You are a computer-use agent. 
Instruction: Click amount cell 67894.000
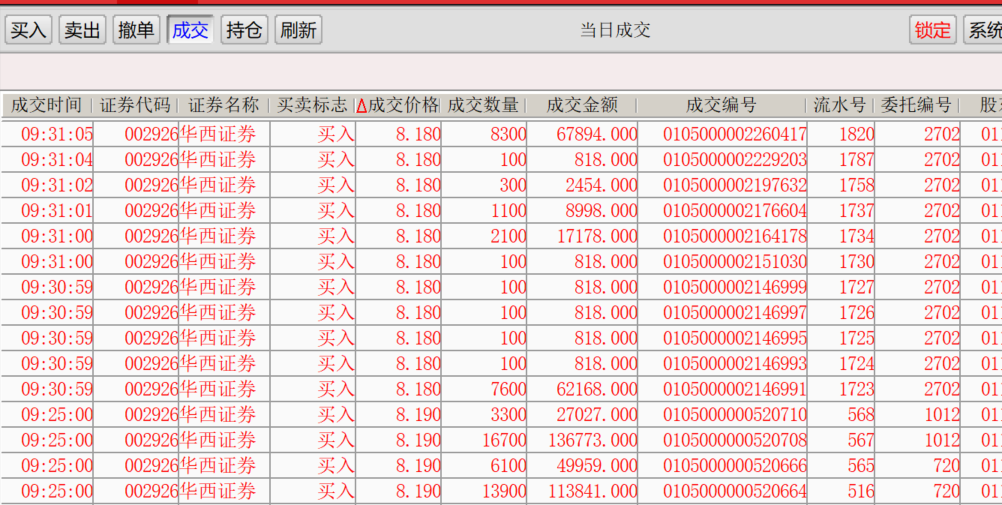pos(597,134)
